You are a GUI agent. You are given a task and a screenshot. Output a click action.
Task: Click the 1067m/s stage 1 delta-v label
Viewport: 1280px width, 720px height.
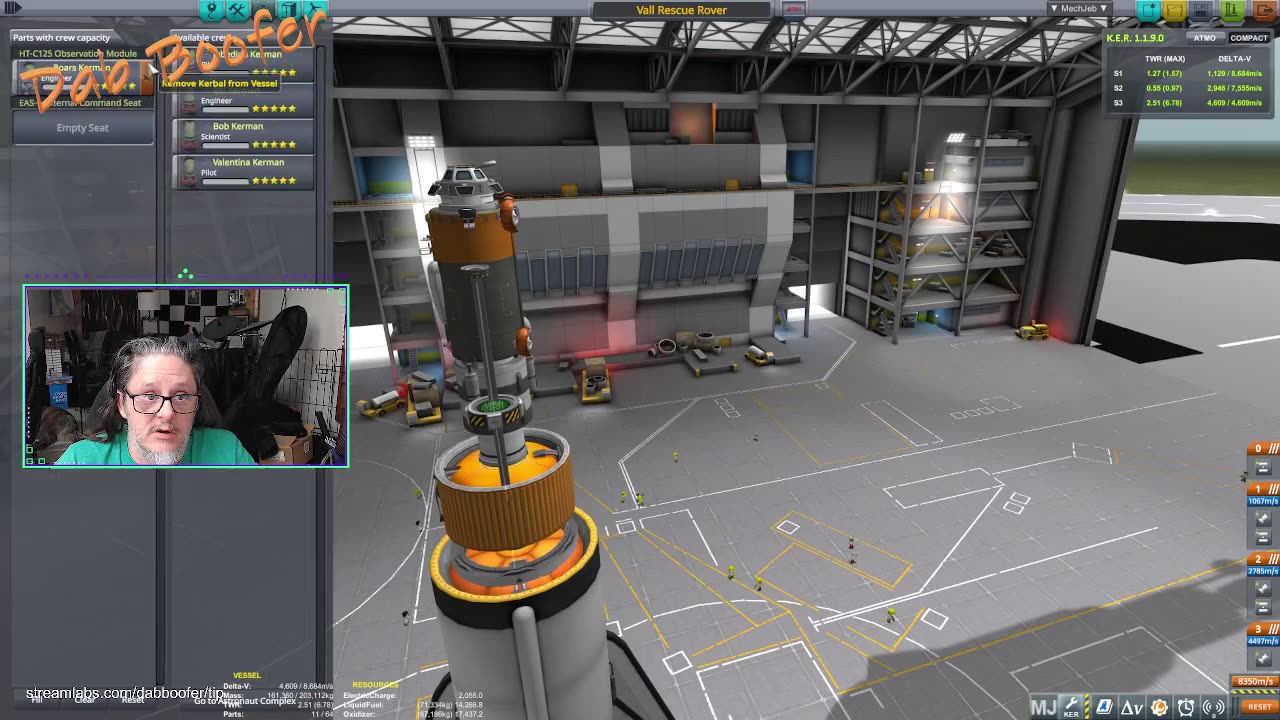tap(1262, 501)
